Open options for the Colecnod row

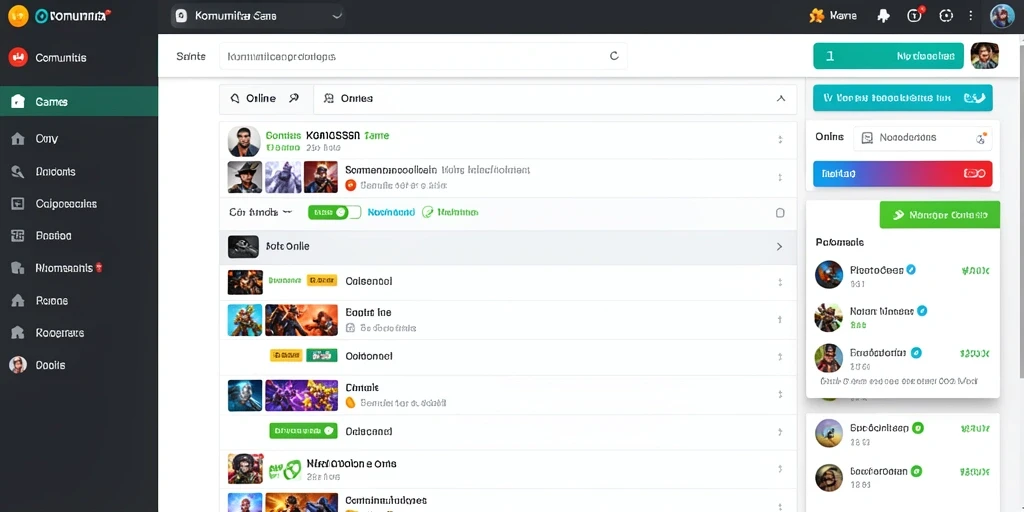coord(780,432)
